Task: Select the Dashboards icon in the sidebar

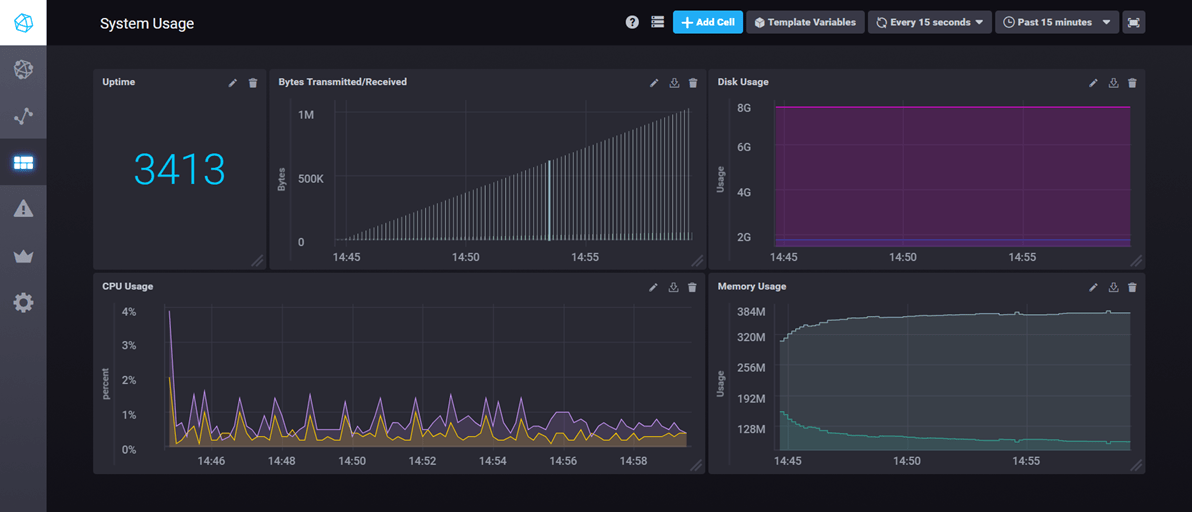Action: [23, 162]
